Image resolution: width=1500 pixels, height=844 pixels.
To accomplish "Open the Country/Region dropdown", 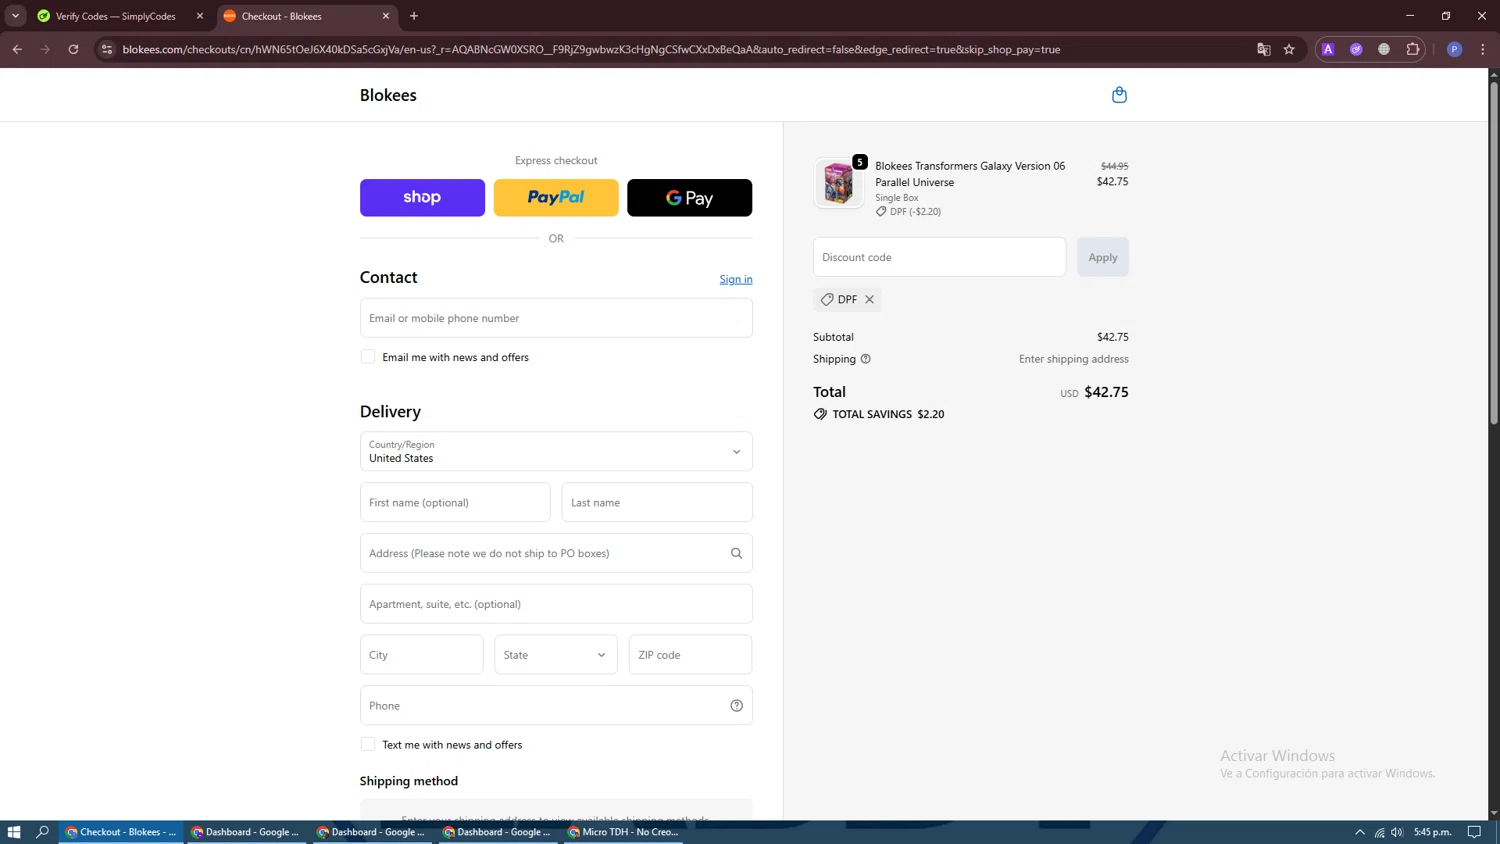I will coord(556,451).
